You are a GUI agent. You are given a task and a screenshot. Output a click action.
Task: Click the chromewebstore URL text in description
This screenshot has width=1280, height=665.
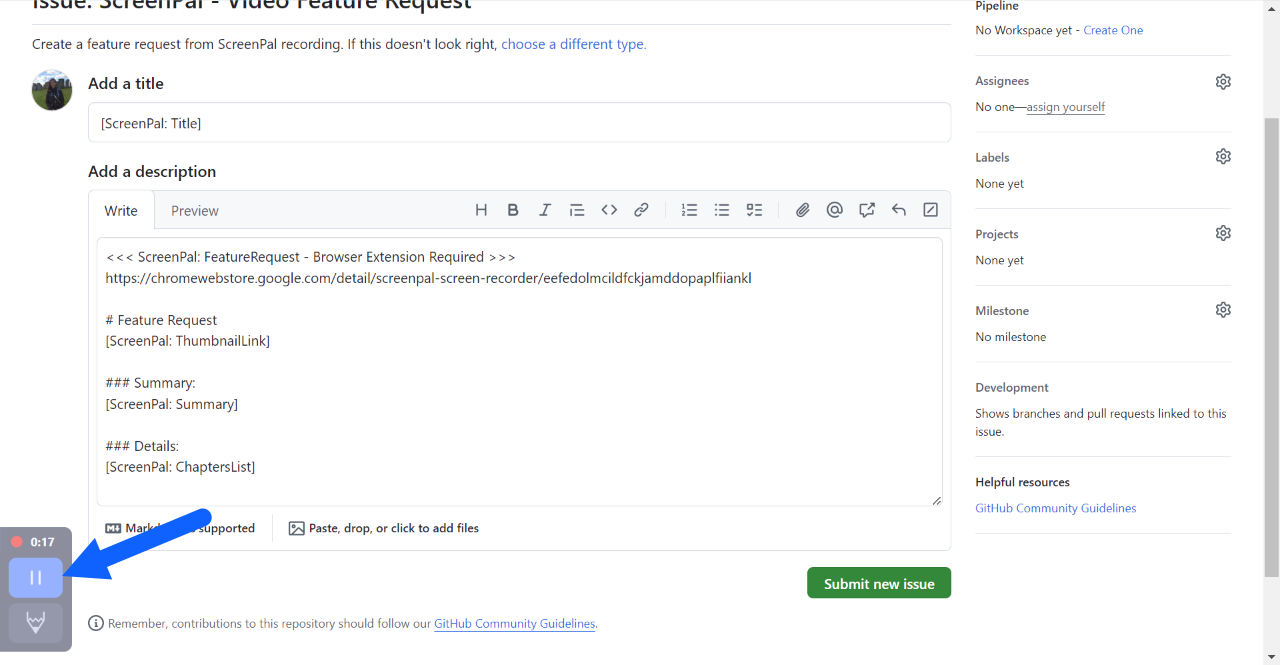pos(428,278)
